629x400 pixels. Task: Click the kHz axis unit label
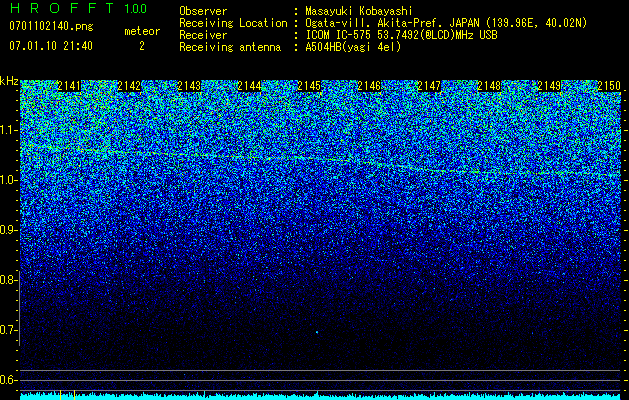tap(9, 81)
